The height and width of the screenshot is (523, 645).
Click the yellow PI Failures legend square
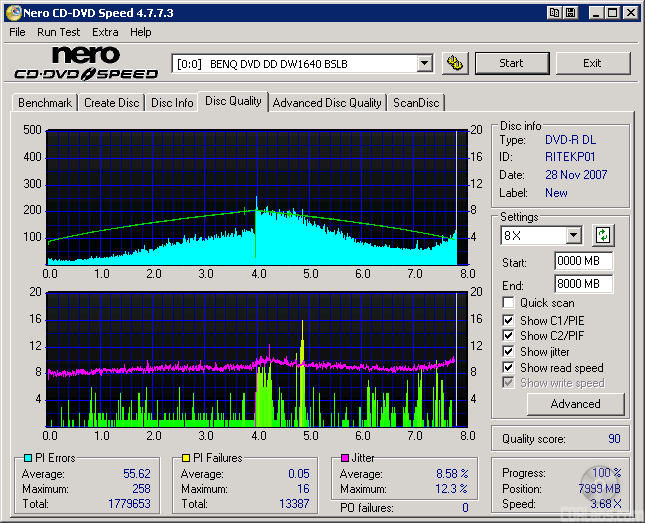point(185,458)
